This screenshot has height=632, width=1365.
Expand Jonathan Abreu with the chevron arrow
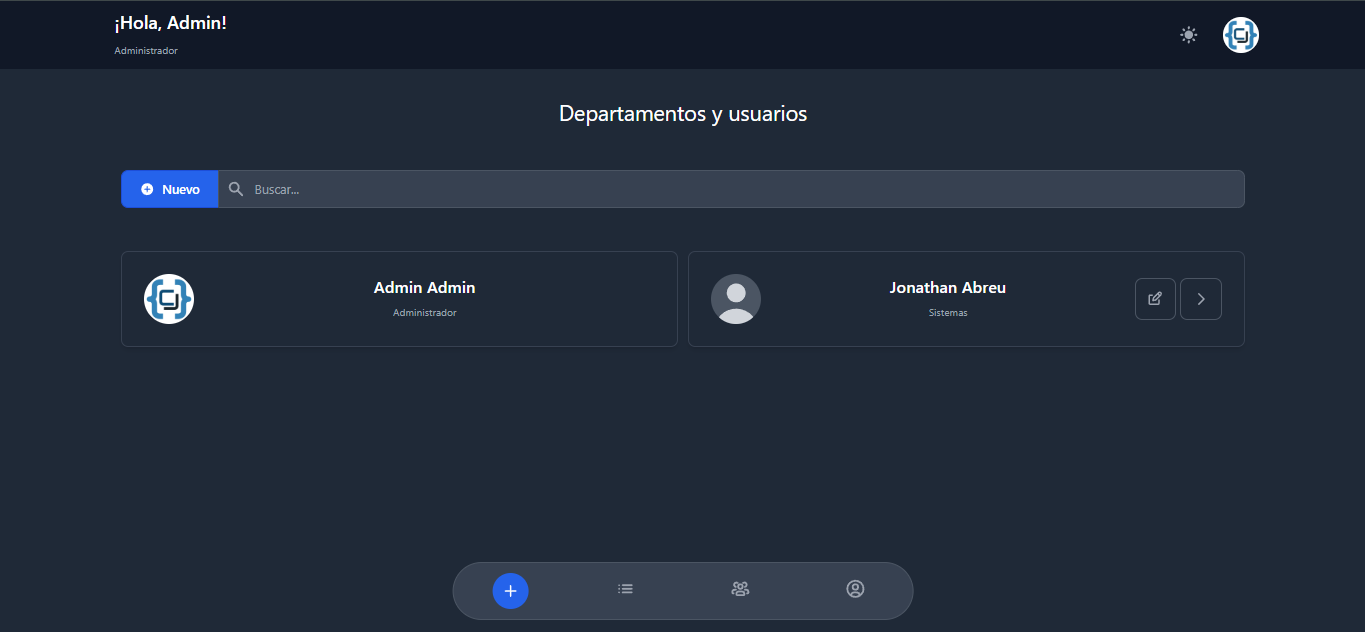(x=1201, y=299)
